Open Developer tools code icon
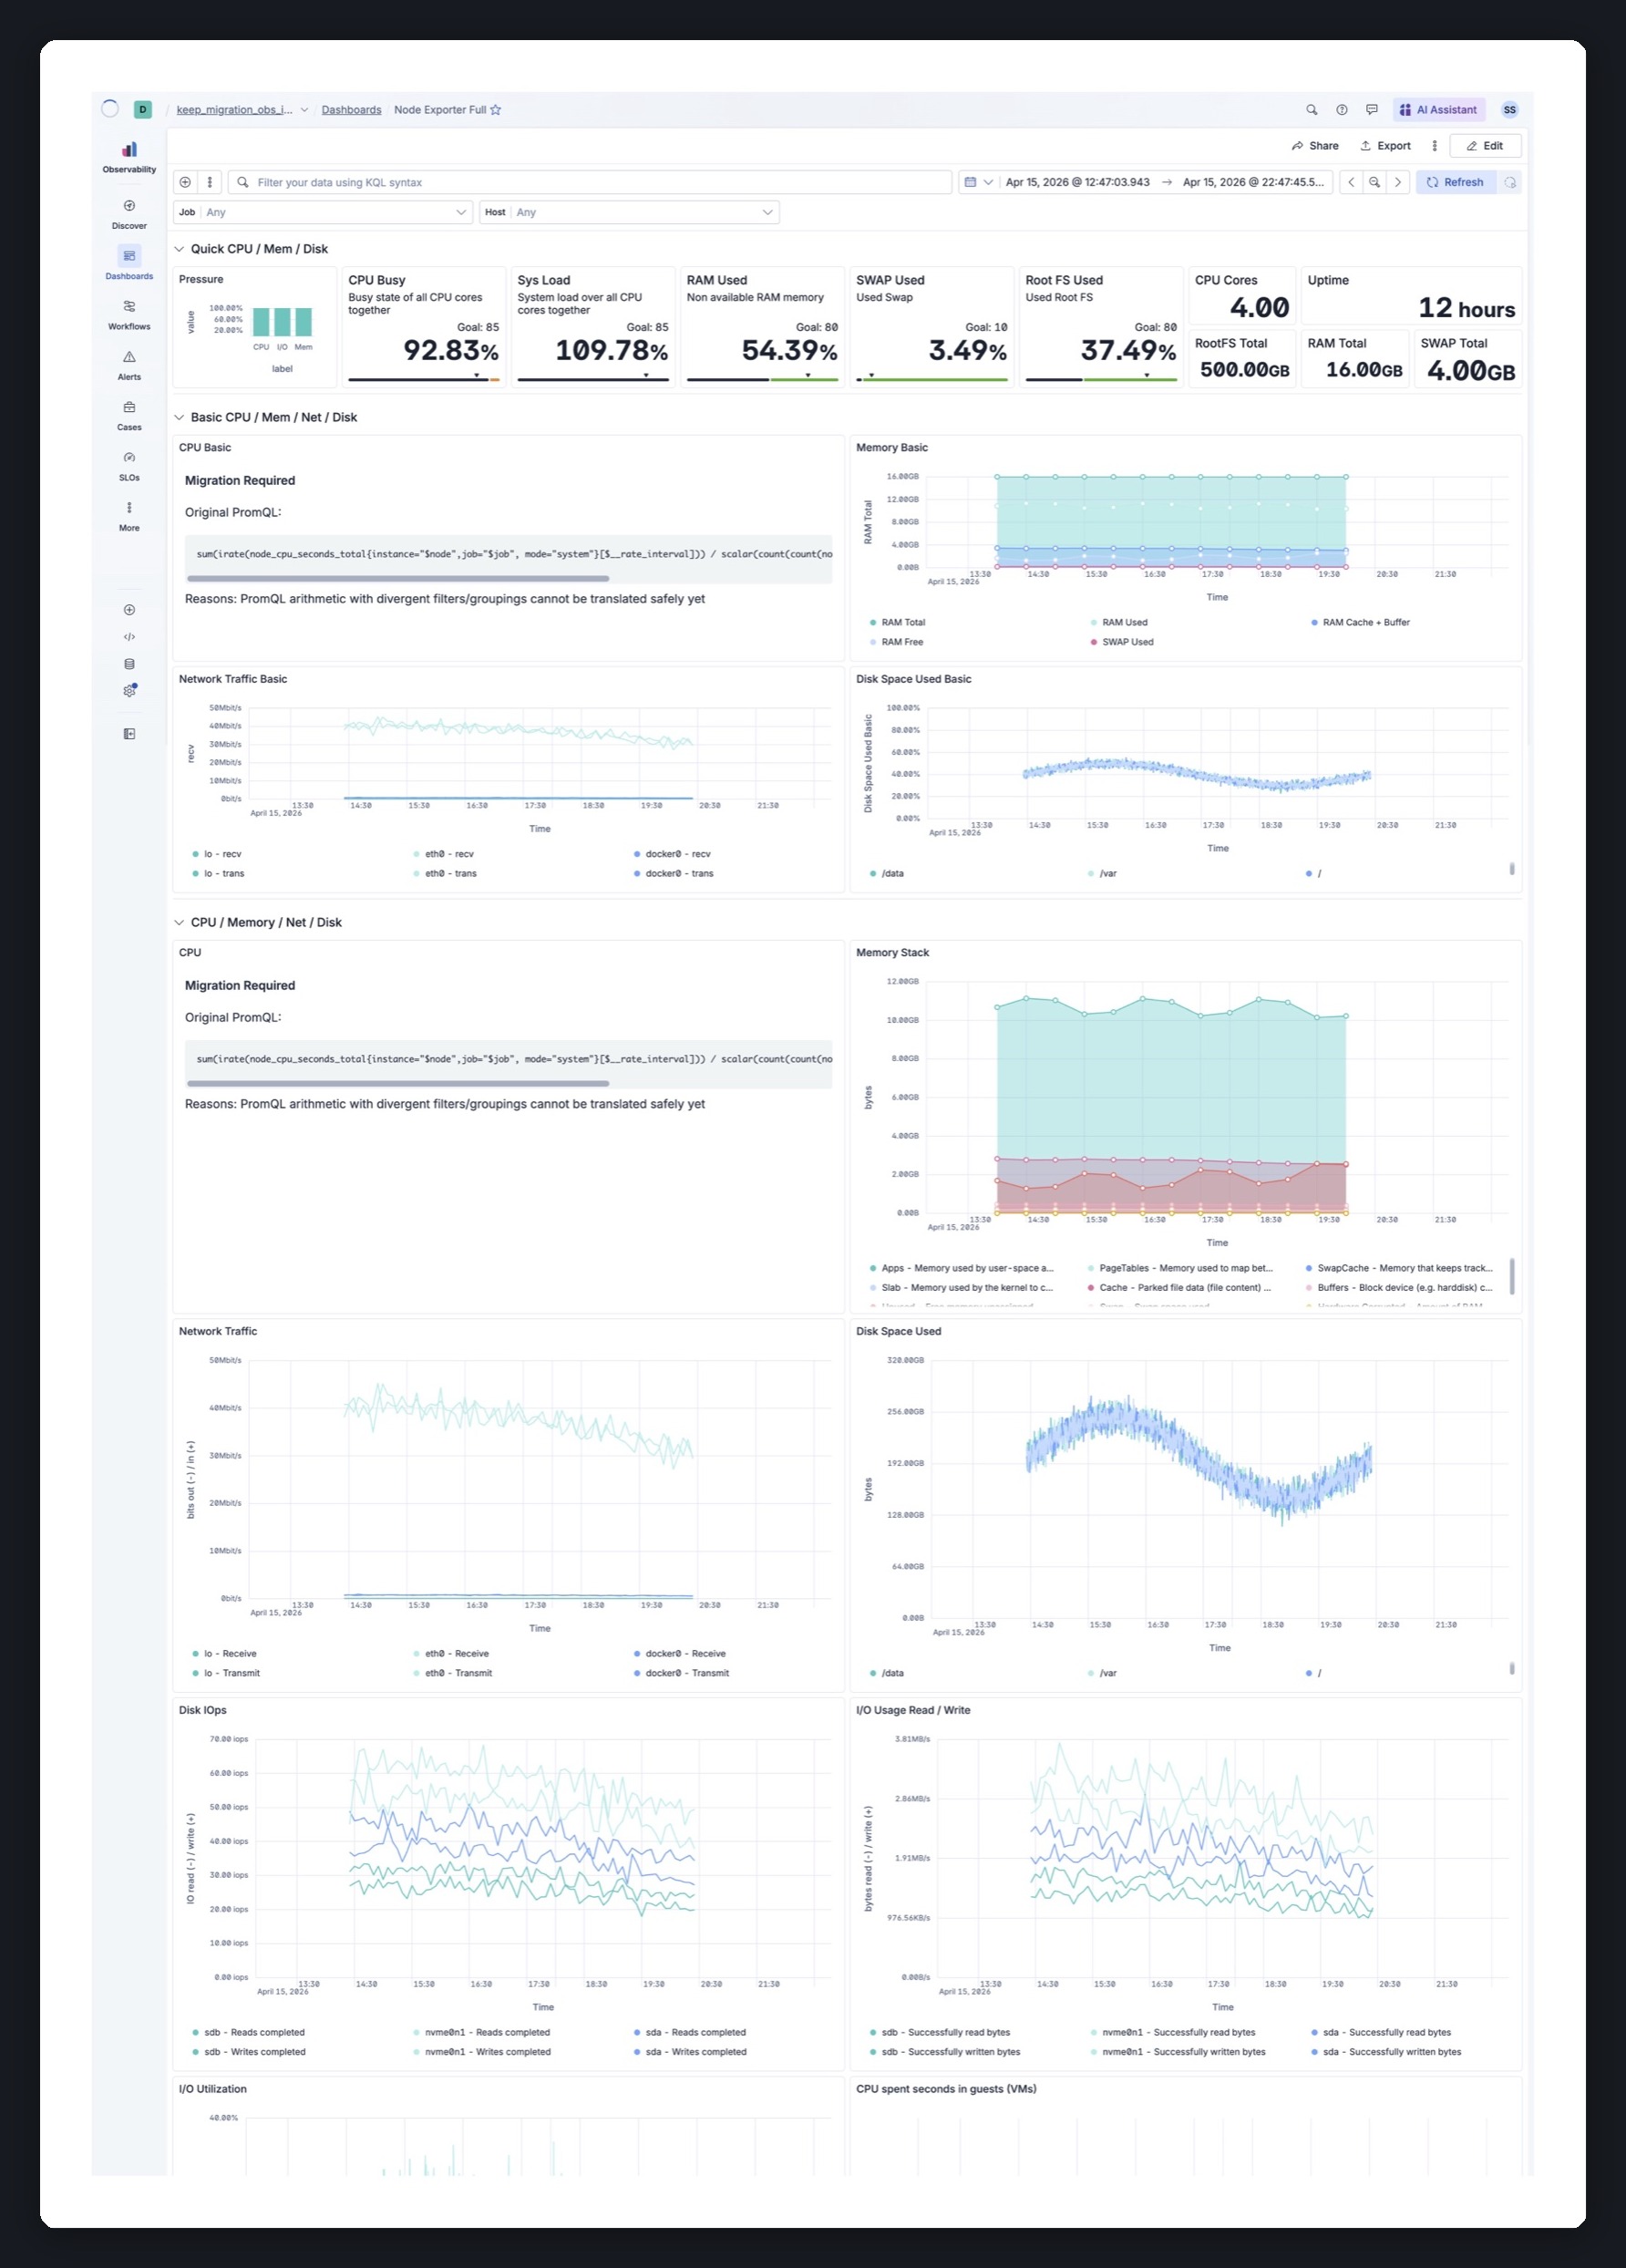The height and width of the screenshot is (2268, 1626). pyautogui.click(x=129, y=637)
